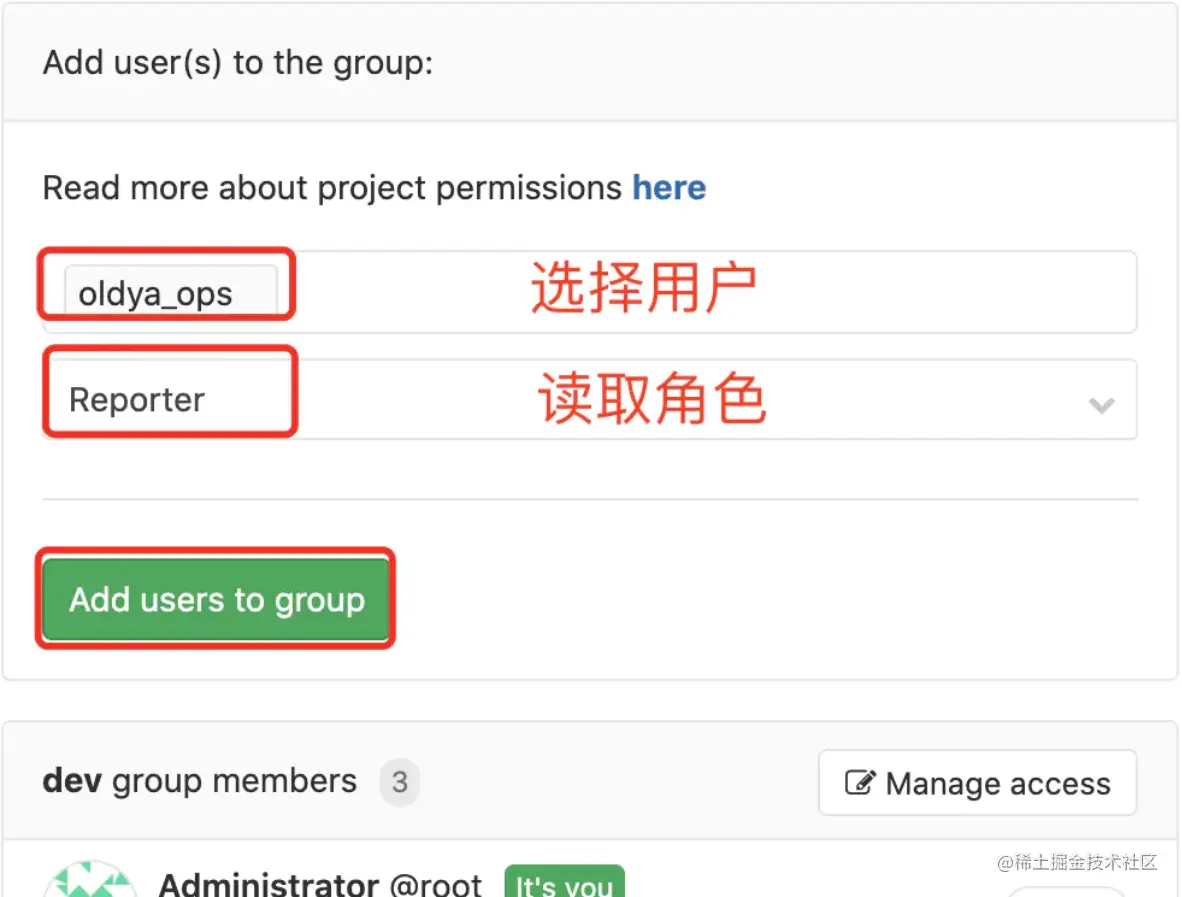Click the 'dev group members' heading

click(199, 781)
